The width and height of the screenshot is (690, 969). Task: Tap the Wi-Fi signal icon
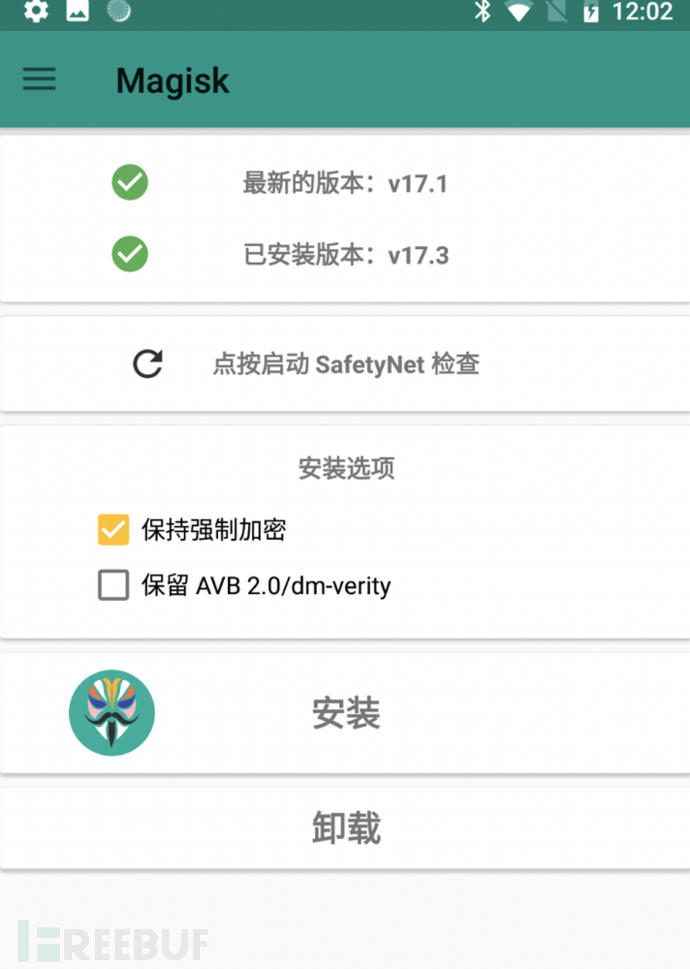[519, 12]
